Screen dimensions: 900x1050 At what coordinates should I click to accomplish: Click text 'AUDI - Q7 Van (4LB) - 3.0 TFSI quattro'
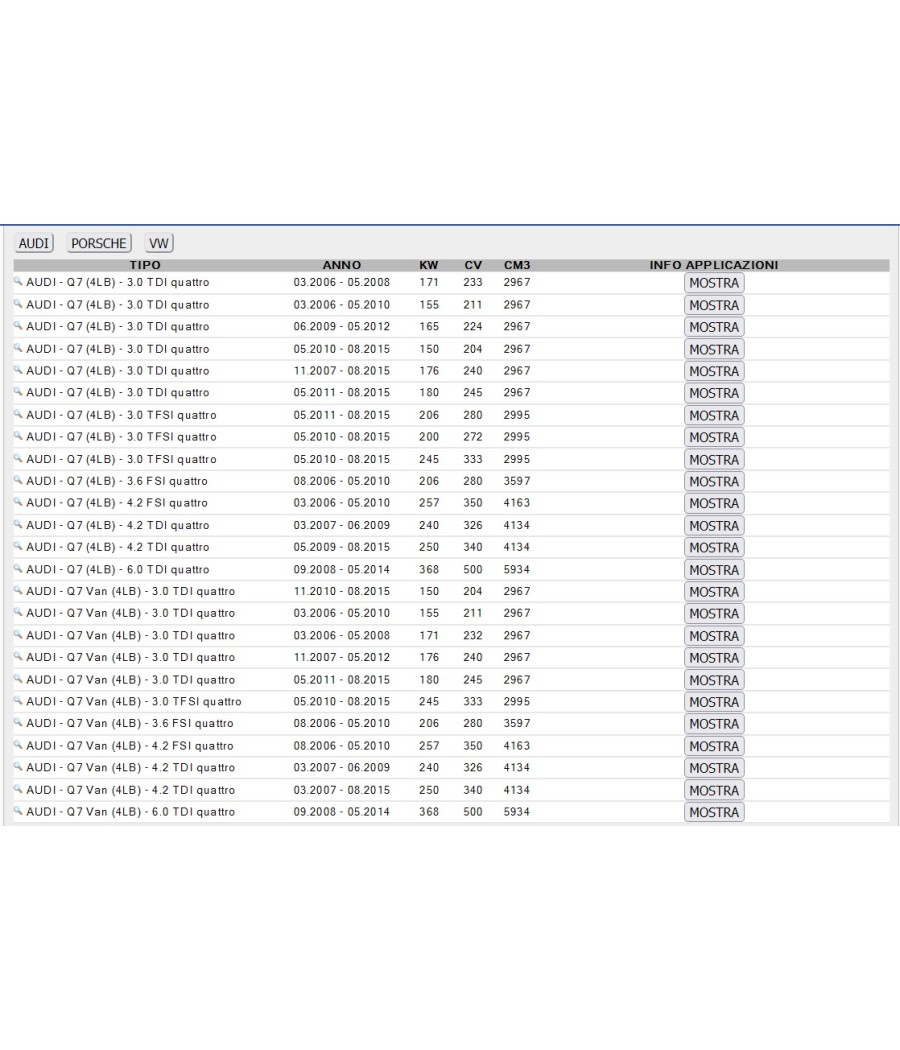pos(134,701)
